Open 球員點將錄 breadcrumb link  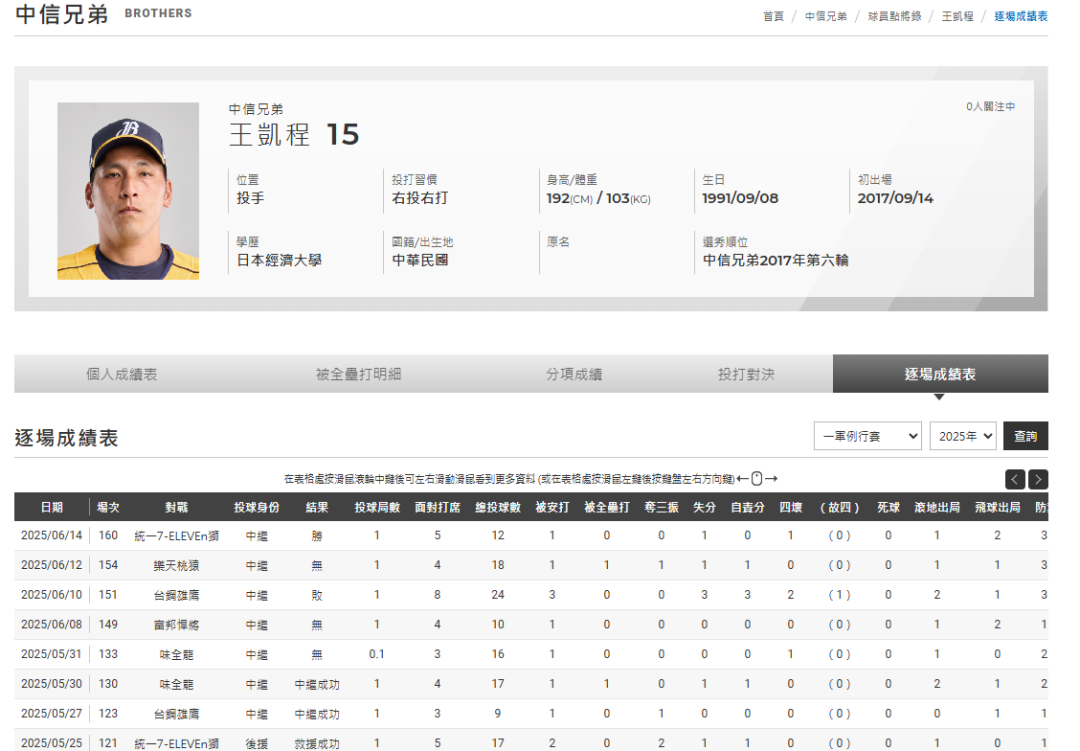(x=894, y=16)
